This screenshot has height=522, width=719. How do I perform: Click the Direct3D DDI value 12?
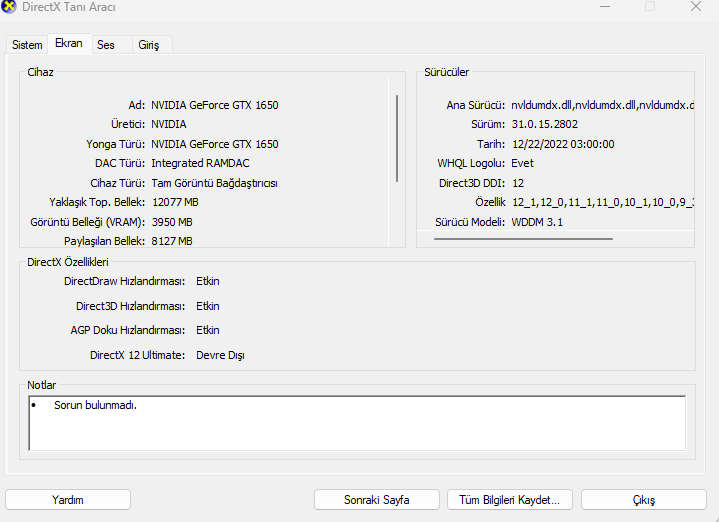(518, 183)
